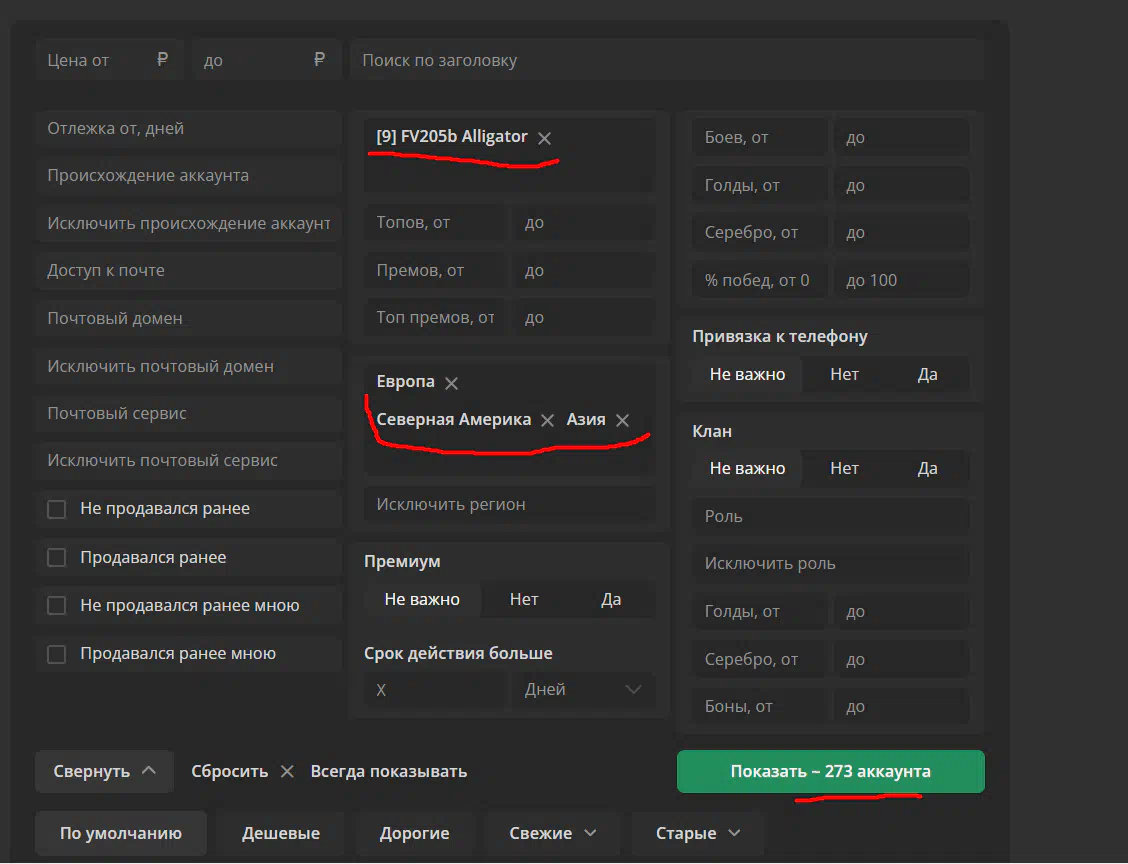Tick Не продавался ранее мною checkbox
This screenshot has height=864, width=1128.
56,606
